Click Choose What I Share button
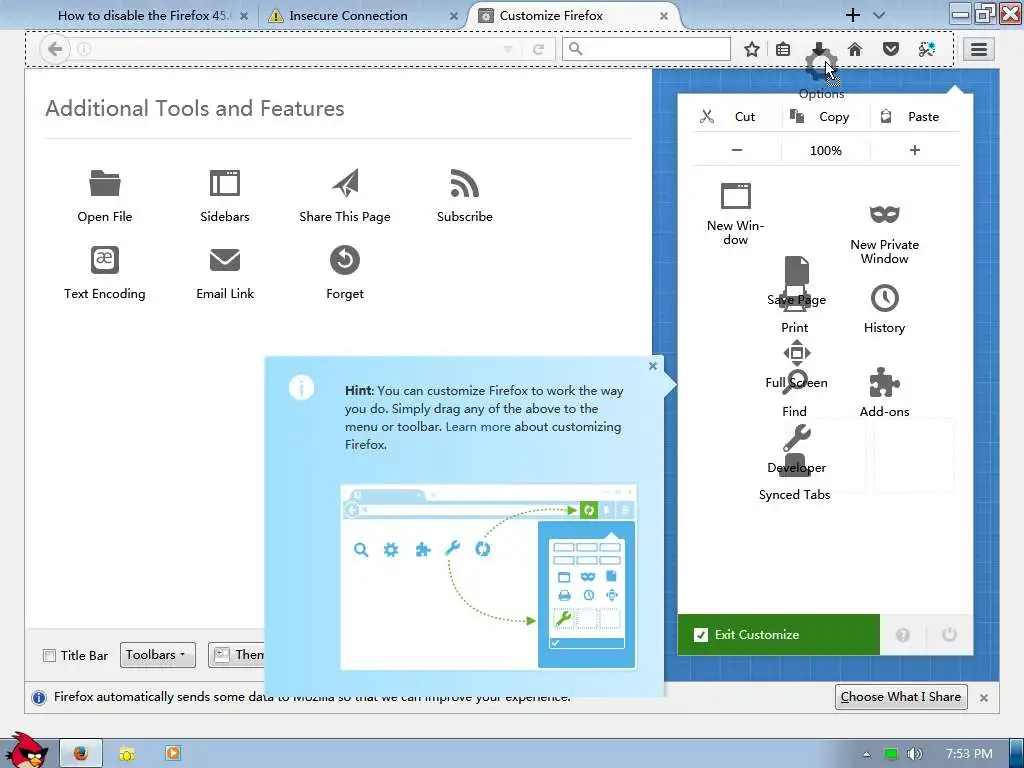The image size is (1024, 768). point(901,697)
